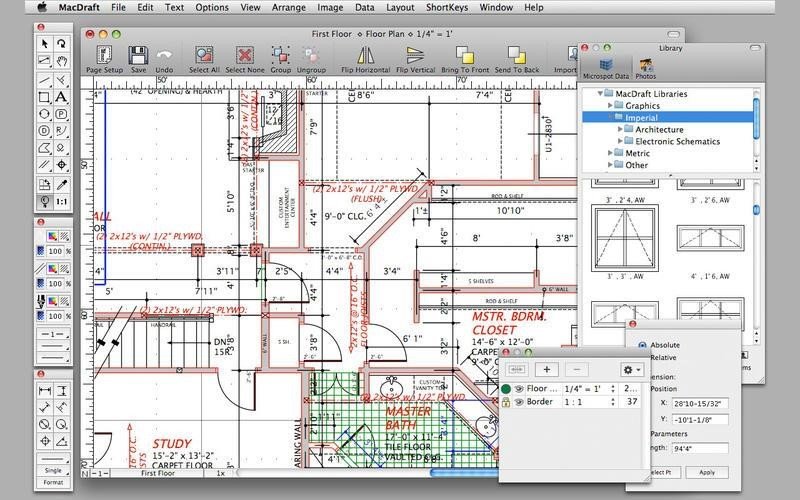The image size is (800, 500).
Task: Open the layers gear options dropdown
Action: (632, 369)
